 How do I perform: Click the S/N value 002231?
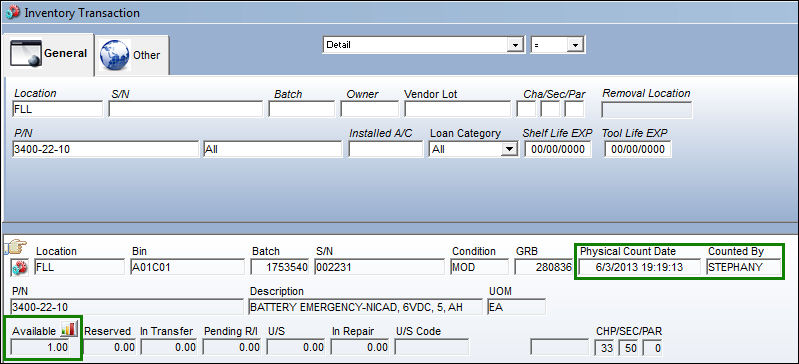(x=379, y=267)
